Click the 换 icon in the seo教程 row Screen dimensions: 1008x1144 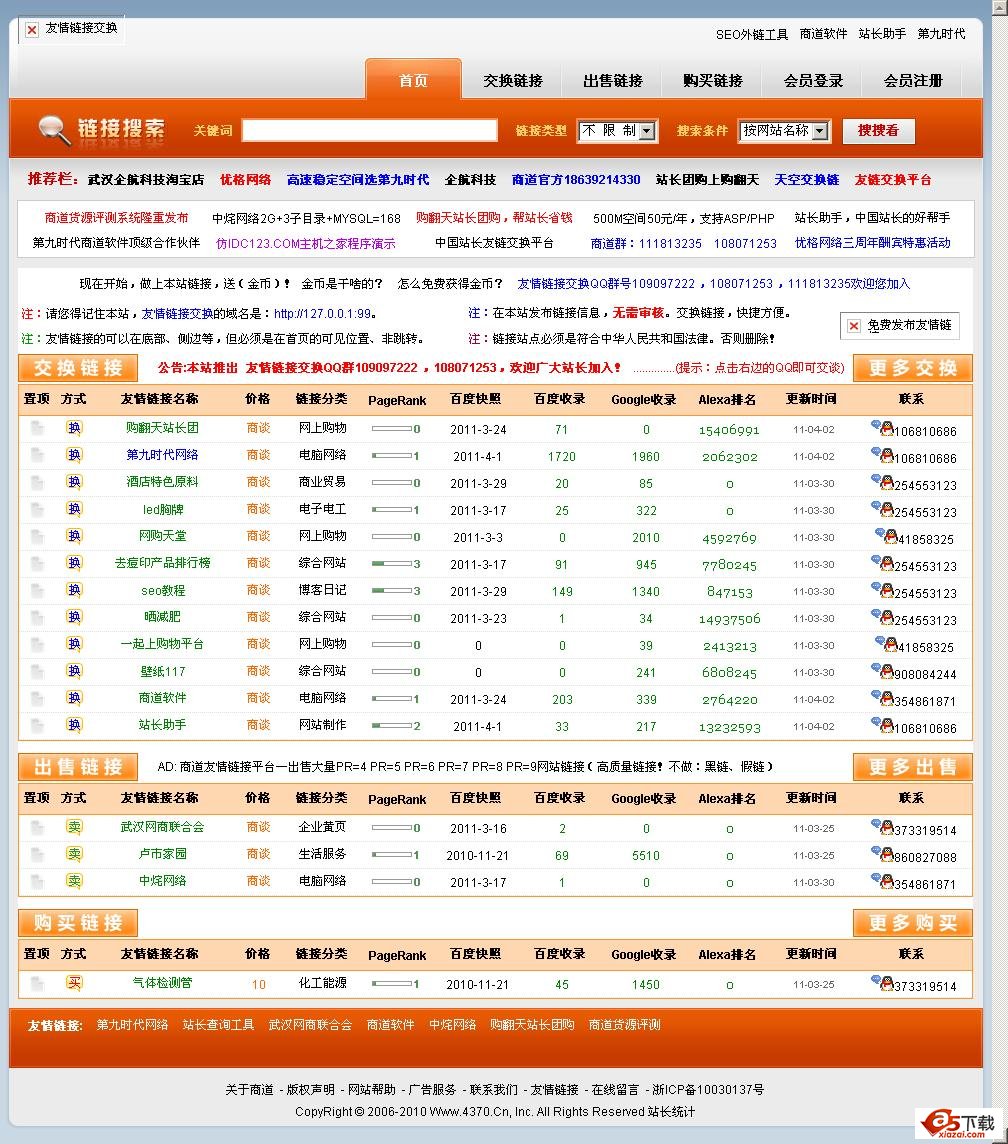pyautogui.click(x=74, y=590)
